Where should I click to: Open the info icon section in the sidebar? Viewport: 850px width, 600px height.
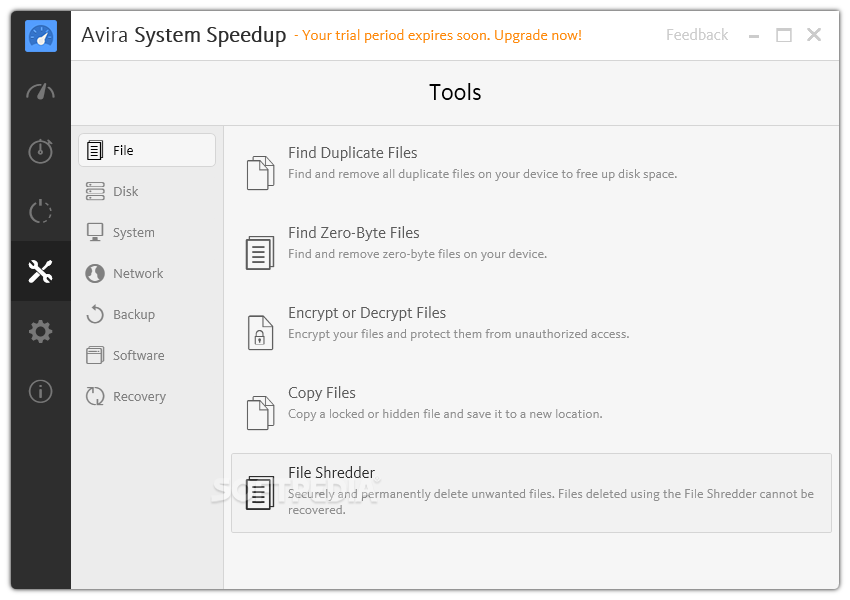(x=41, y=391)
